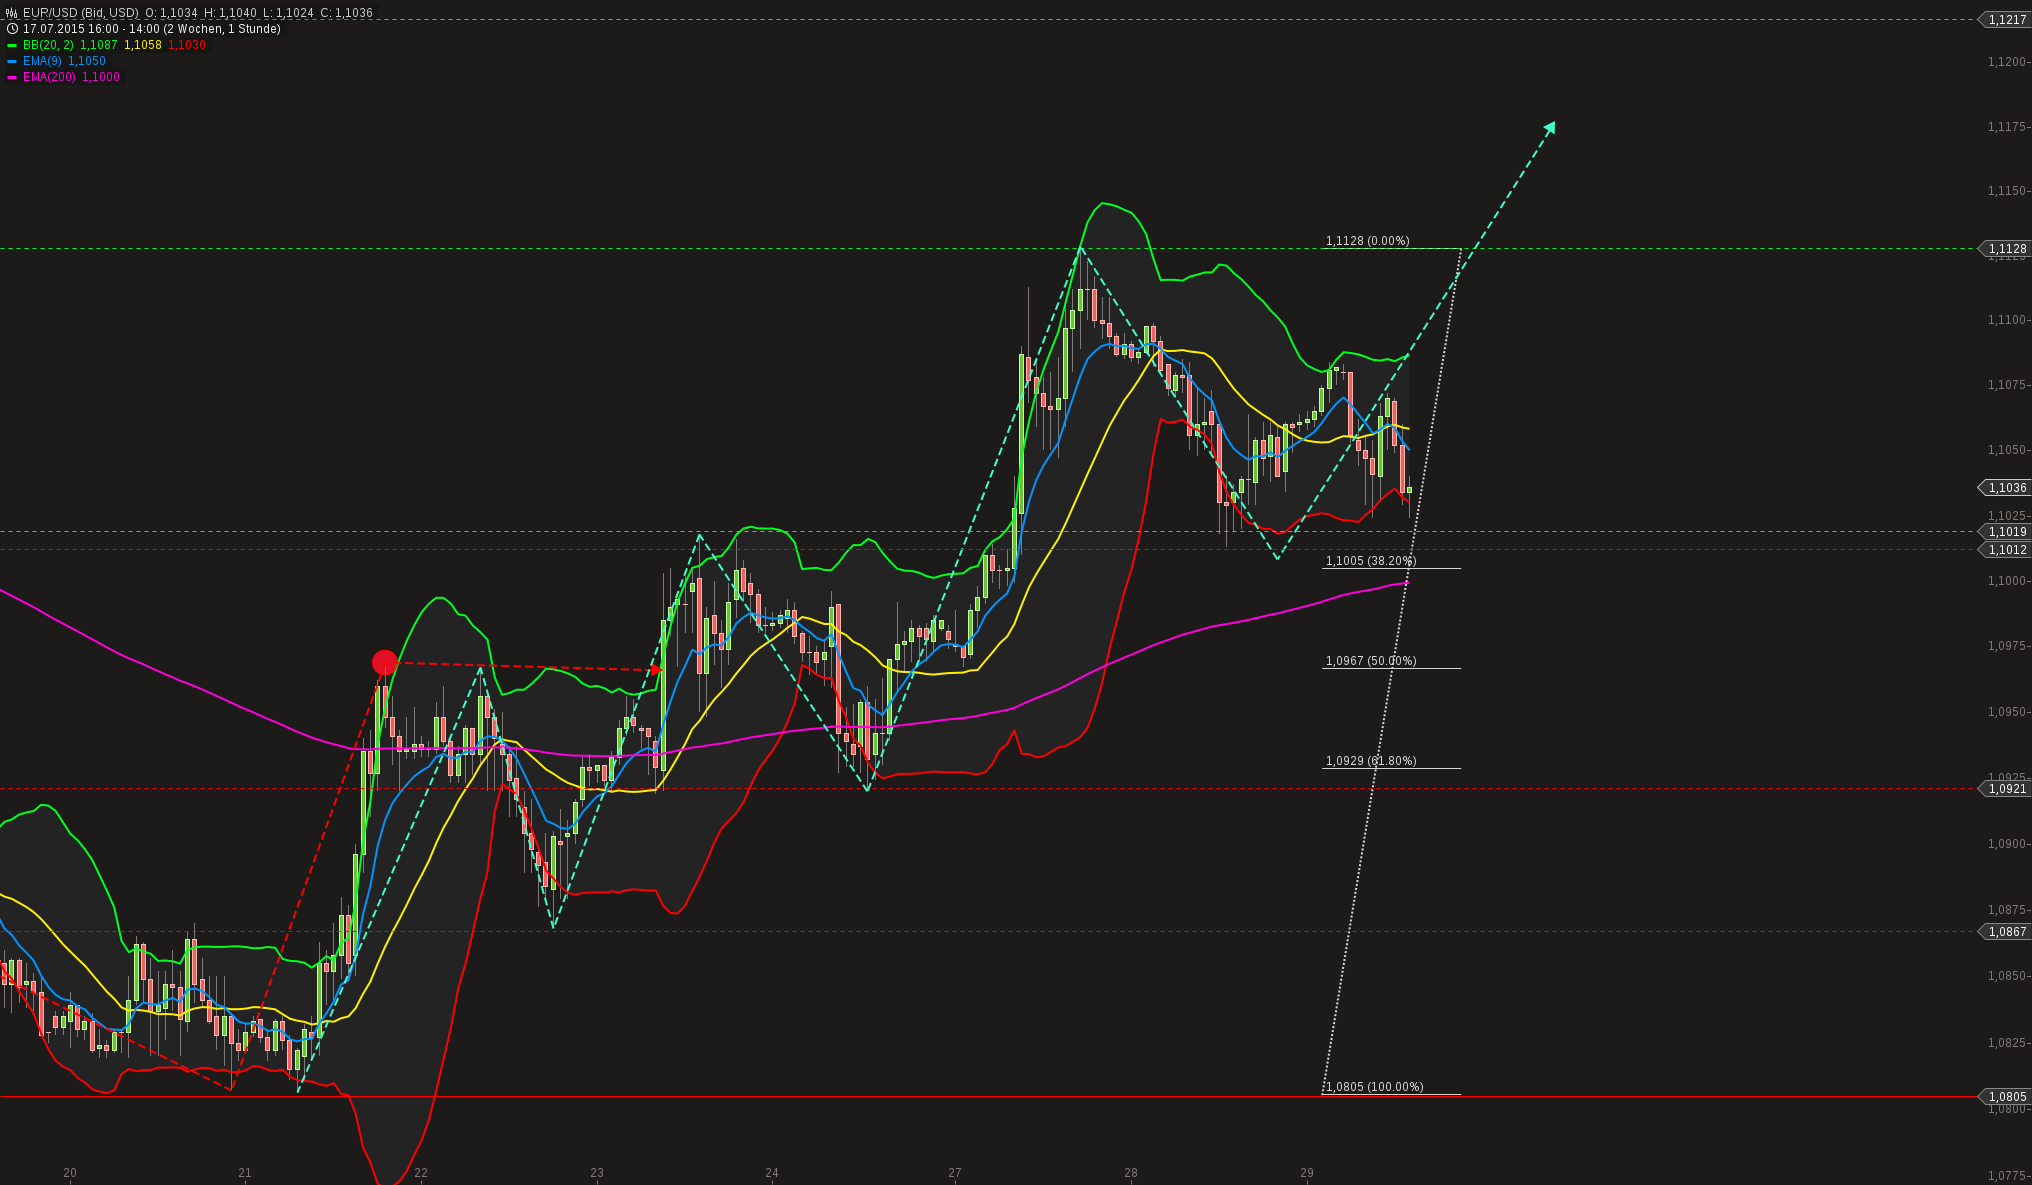The height and width of the screenshot is (1185, 2032).
Task: Click the price axis label 1,1000
Action: 2006,581
